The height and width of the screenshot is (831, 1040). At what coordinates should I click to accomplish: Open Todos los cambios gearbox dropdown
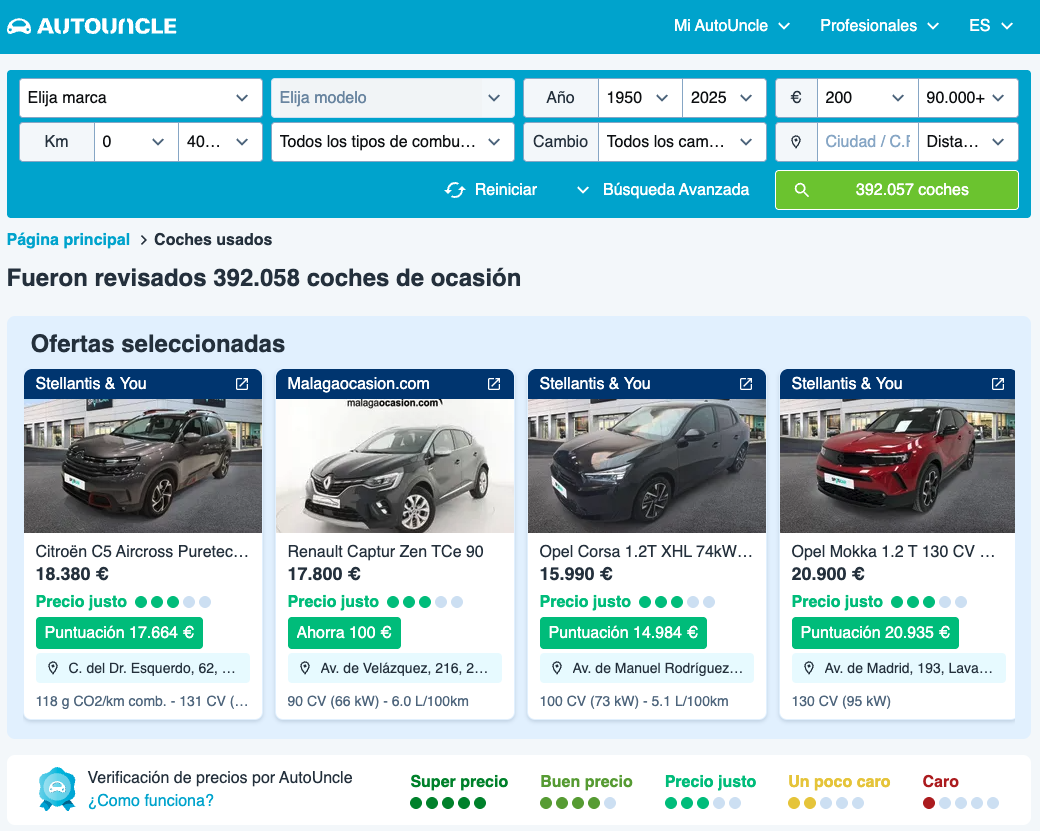click(x=682, y=142)
